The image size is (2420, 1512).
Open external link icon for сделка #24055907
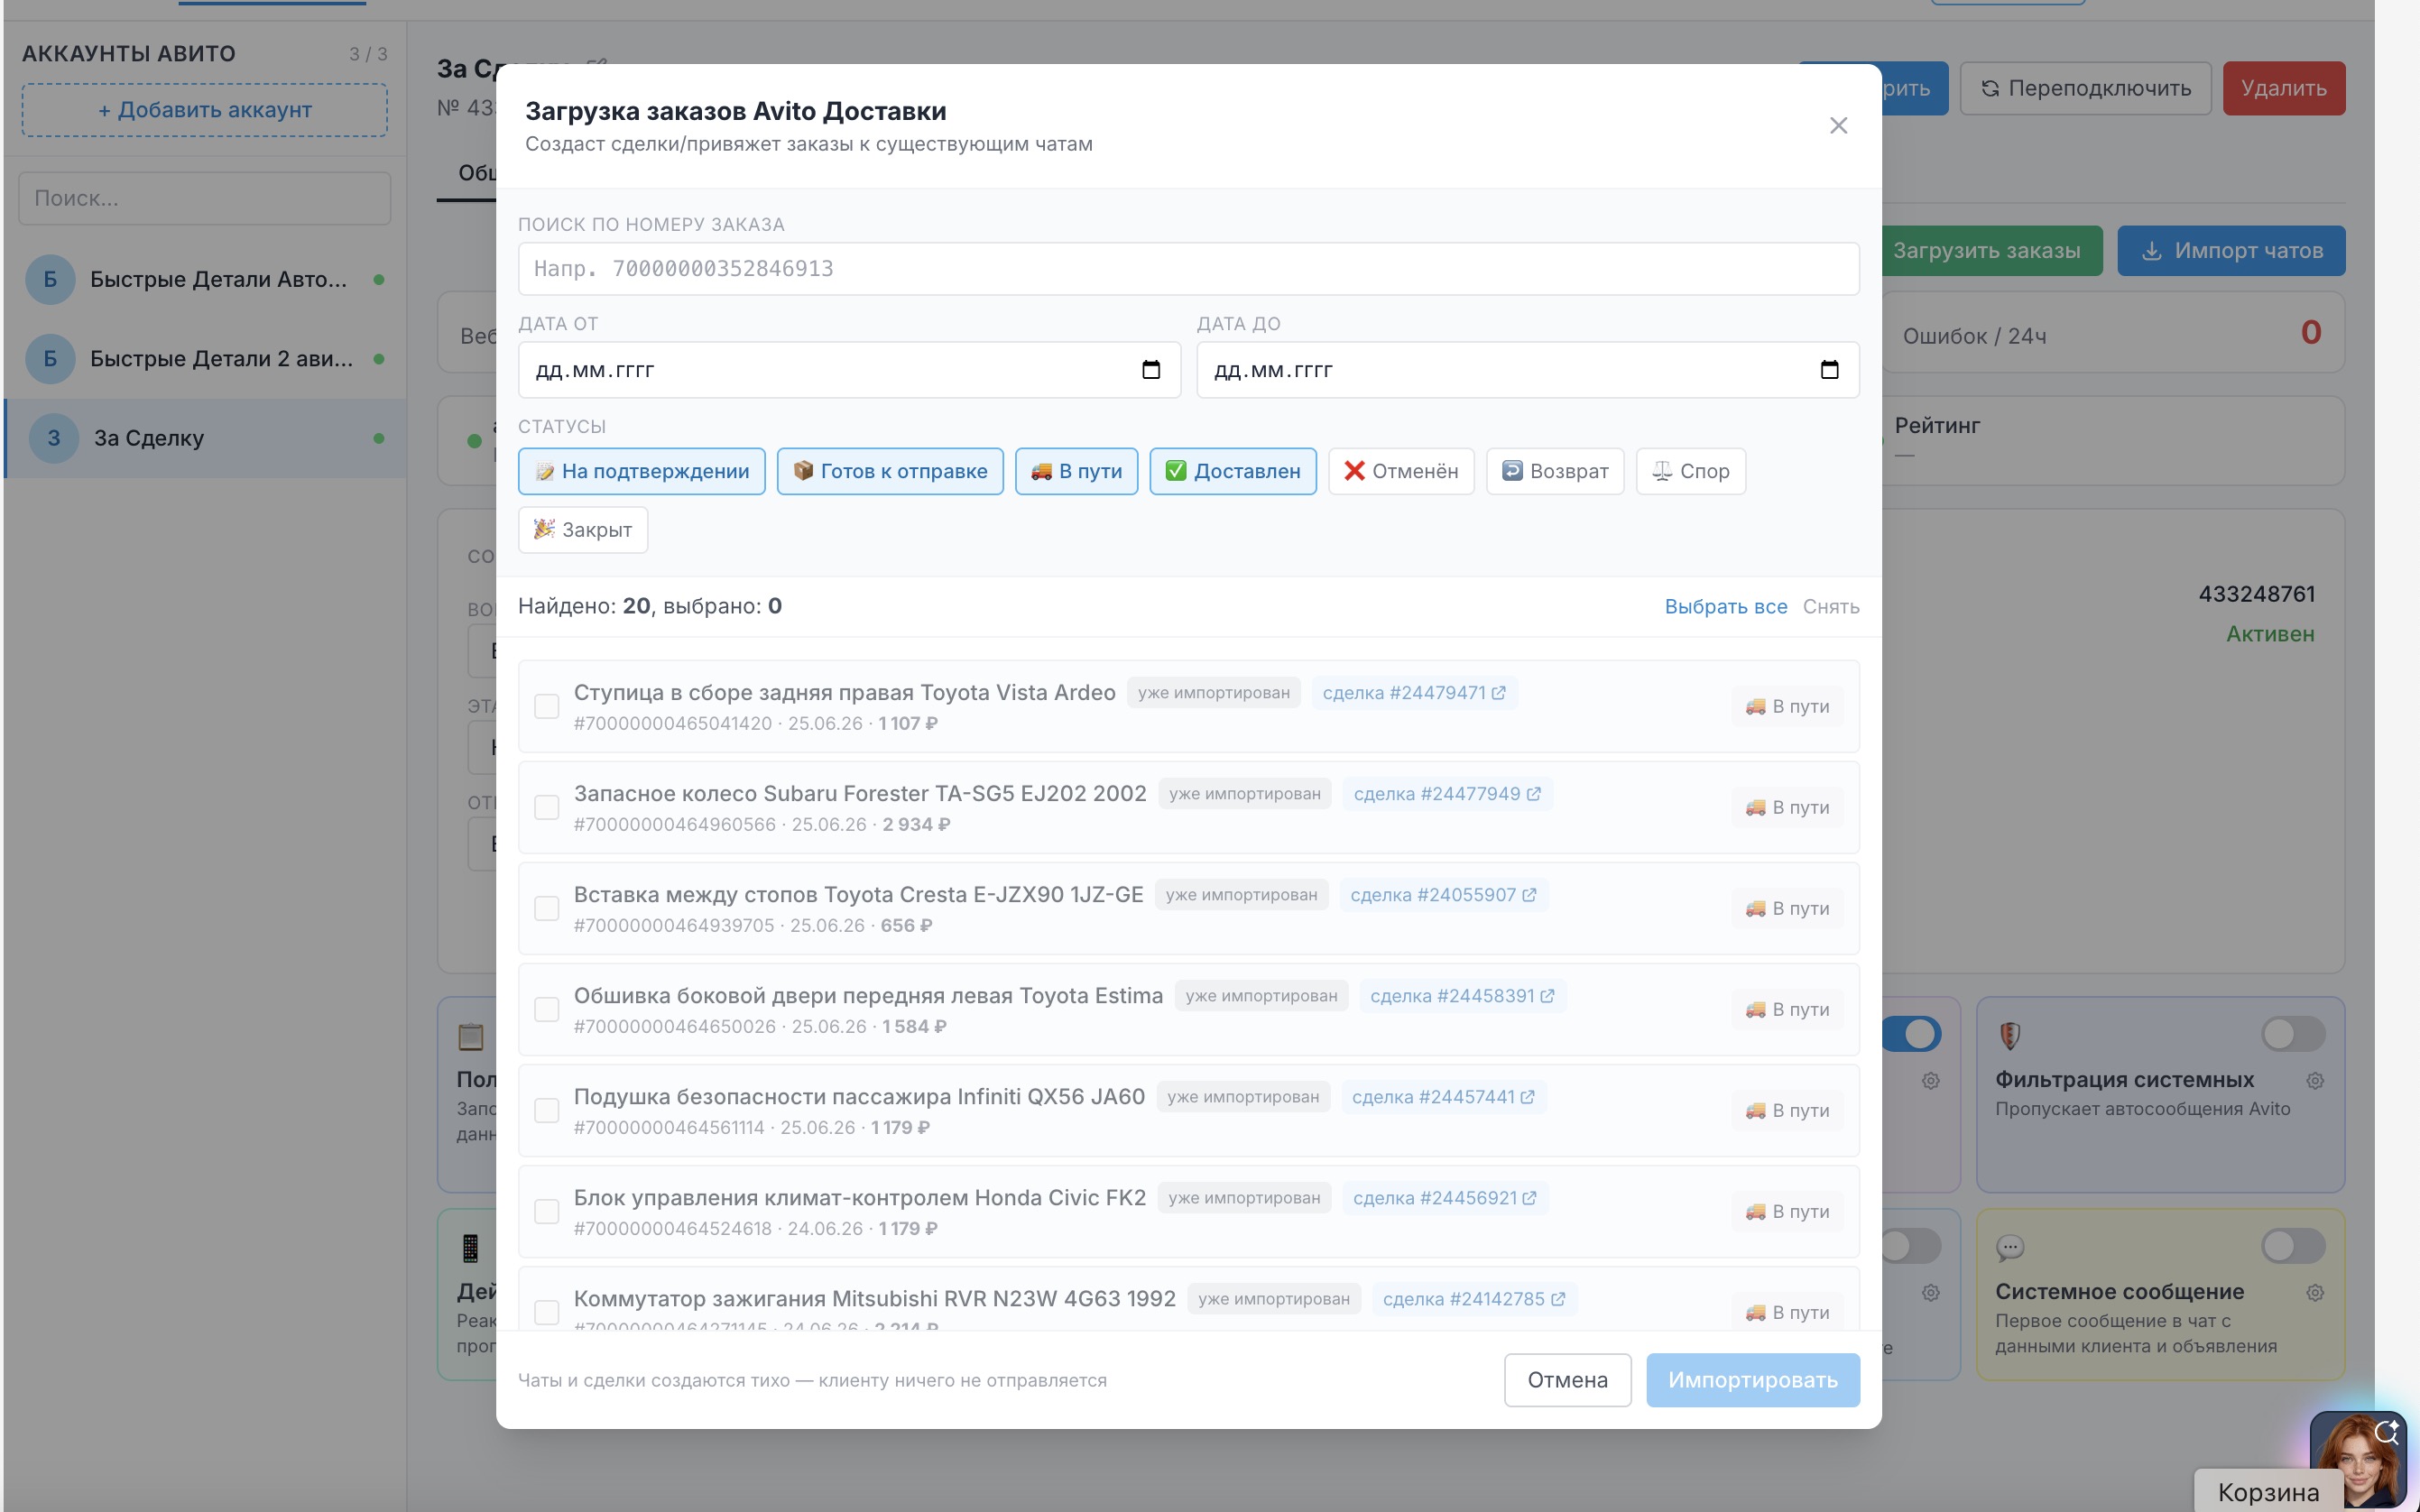pyautogui.click(x=1529, y=895)
